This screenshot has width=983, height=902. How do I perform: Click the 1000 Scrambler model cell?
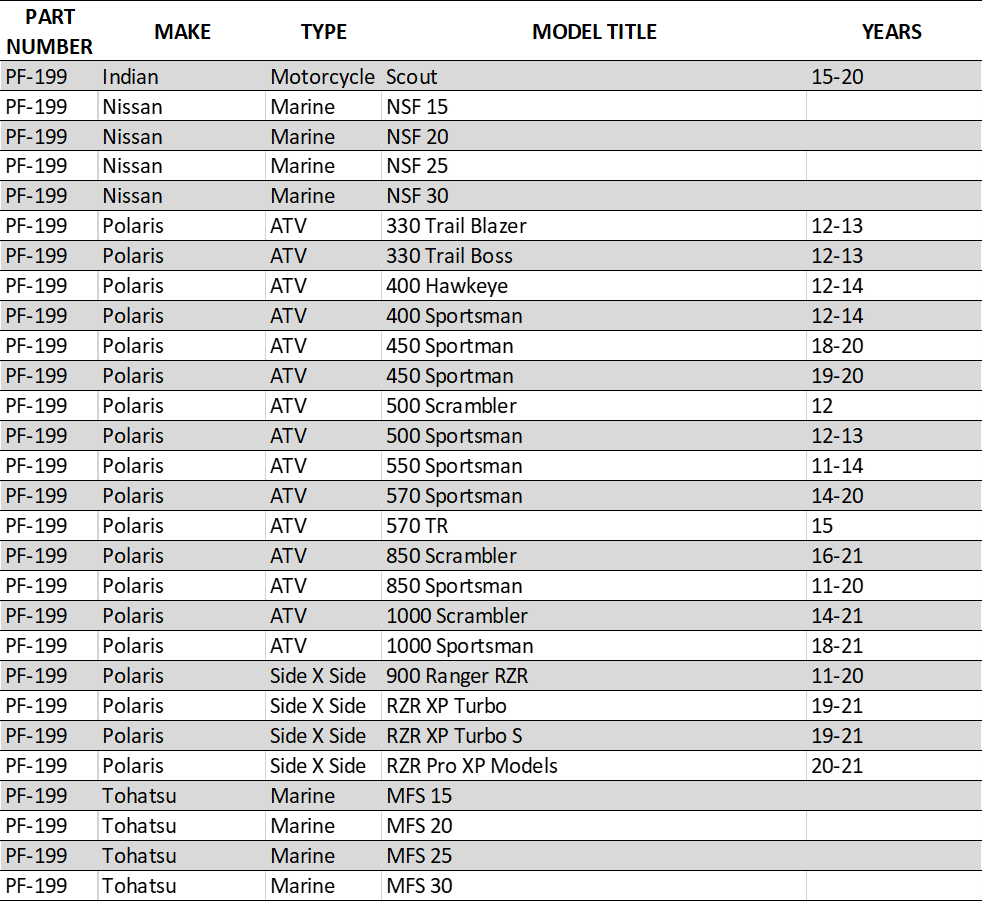[594, 616]
